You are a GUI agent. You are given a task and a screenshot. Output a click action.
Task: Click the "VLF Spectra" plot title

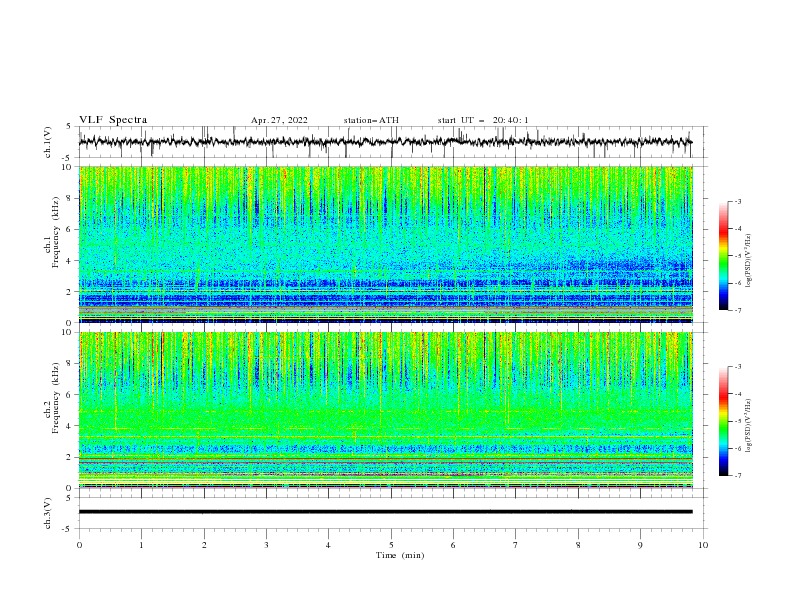coord(113,120)
